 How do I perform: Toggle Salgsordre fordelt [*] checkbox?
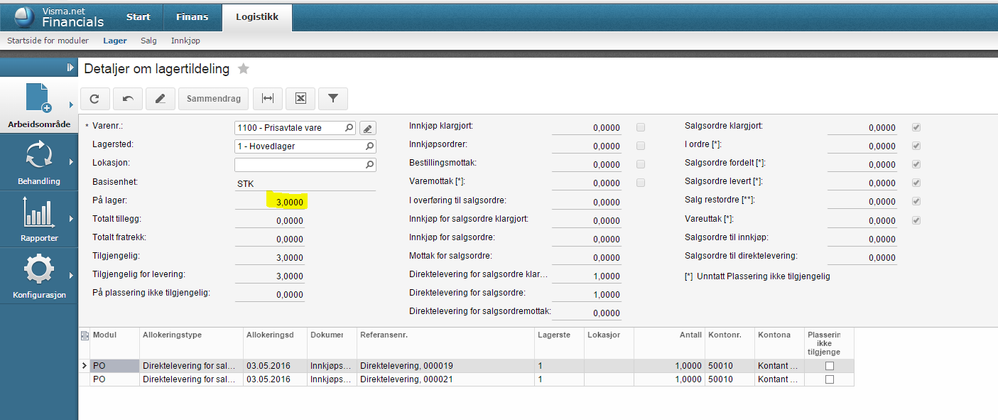click(x=916, y=164)
